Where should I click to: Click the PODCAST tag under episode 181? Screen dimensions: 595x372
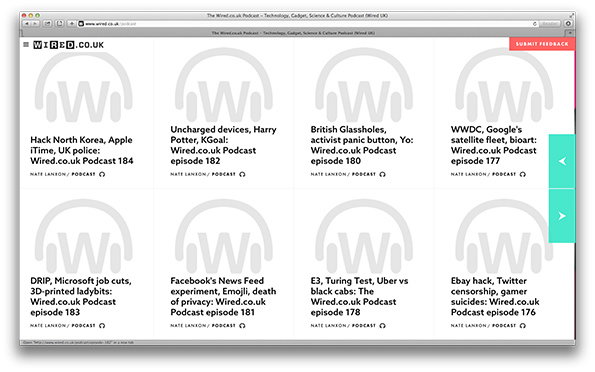[224, 325]
